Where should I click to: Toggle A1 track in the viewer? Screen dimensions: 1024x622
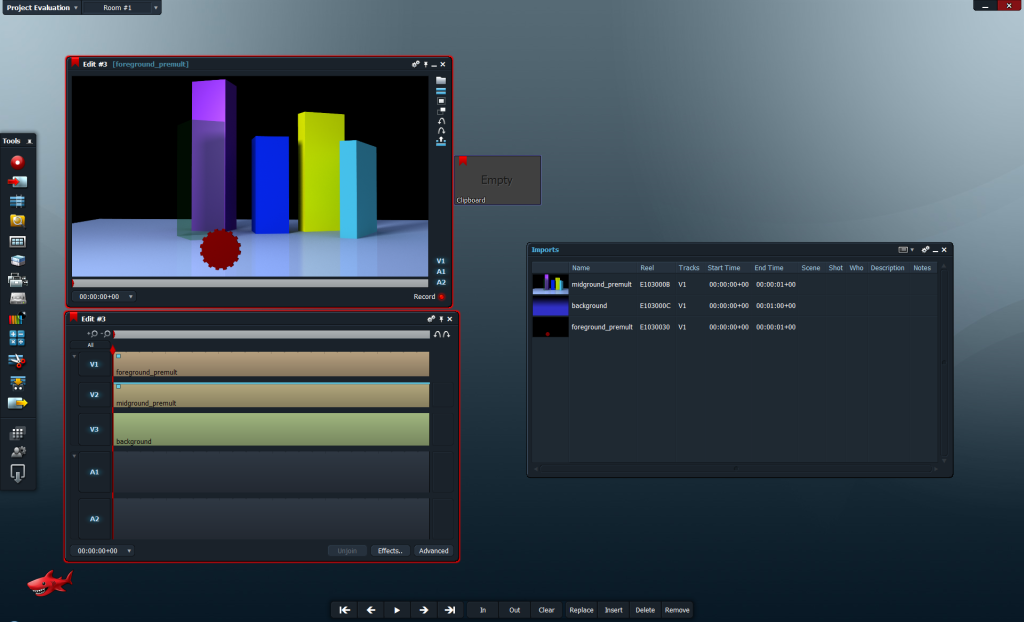441,272
